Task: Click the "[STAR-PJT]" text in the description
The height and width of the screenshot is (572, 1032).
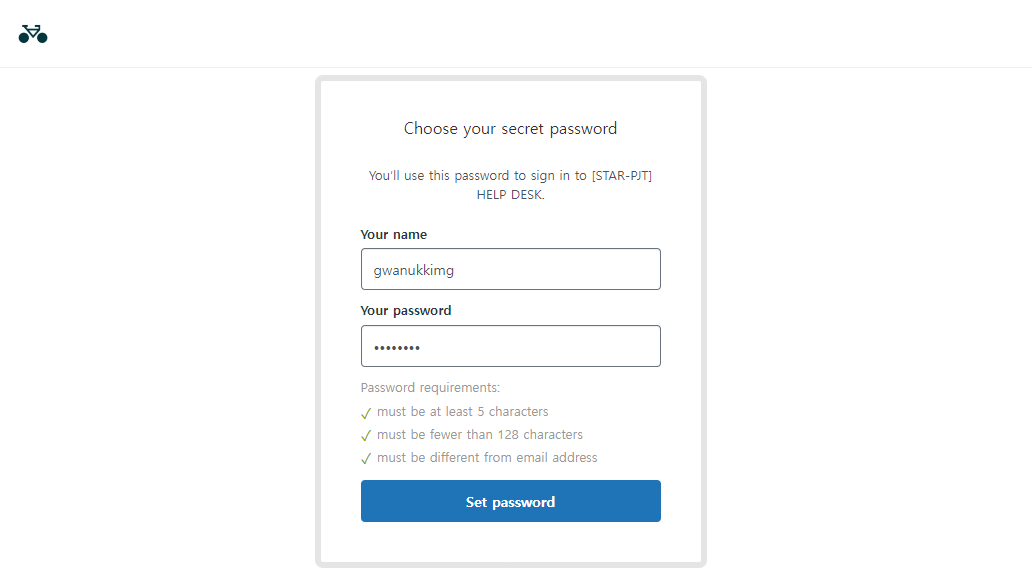Action: point(622,176)
